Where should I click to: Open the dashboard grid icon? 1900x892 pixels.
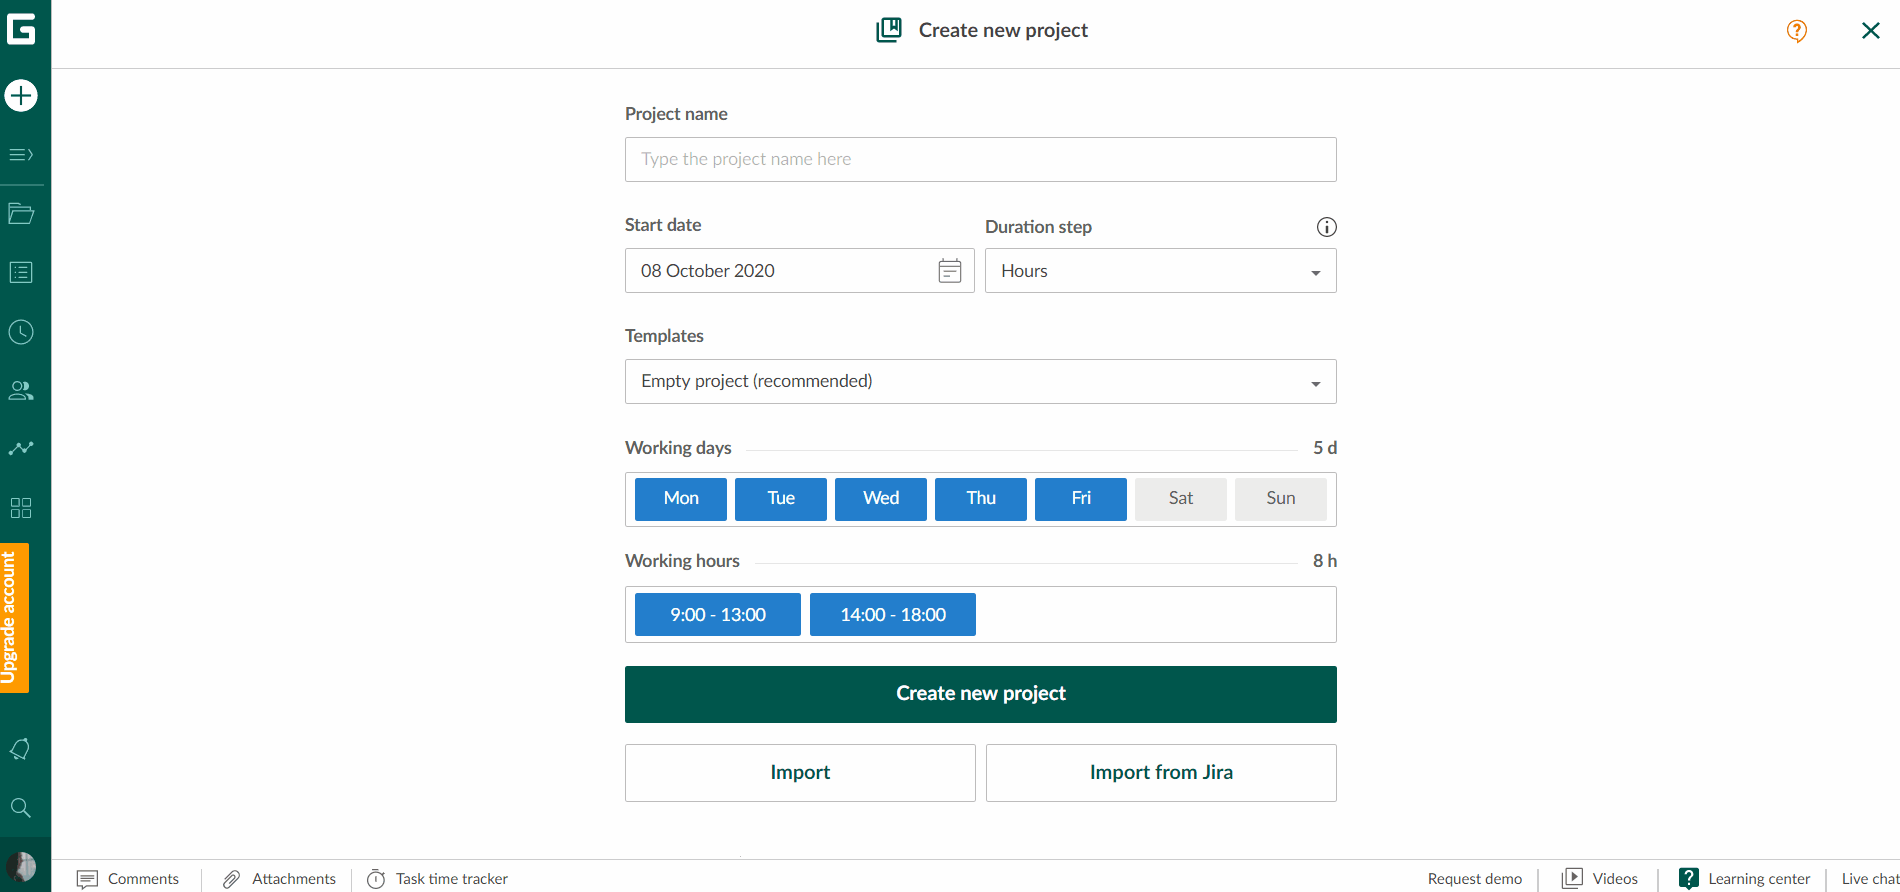[21, 508]
